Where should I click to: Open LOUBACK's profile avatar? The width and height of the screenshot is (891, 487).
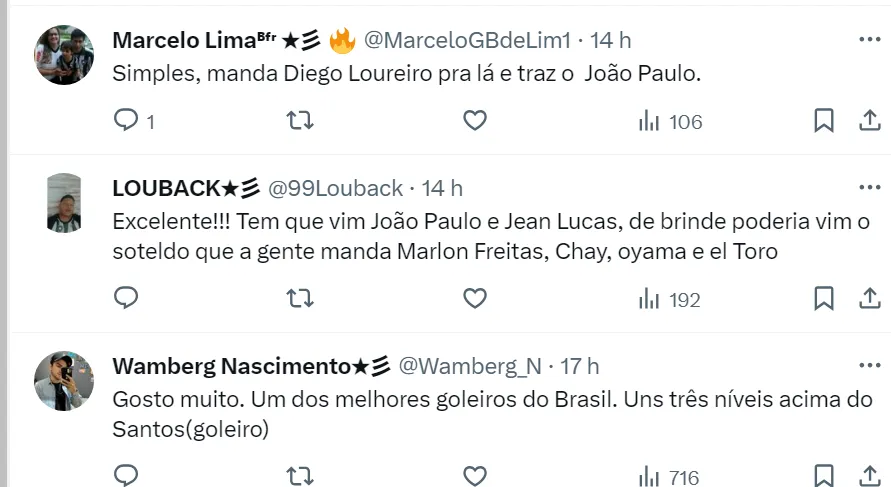pyautogui.click(x=64, y=203)
